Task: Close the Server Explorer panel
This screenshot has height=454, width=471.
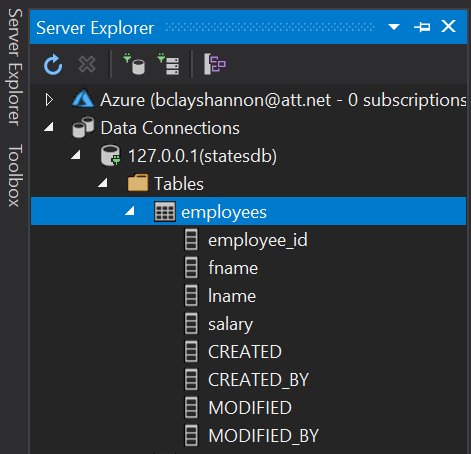Action: pyautogui.click(x=448, y=26)
